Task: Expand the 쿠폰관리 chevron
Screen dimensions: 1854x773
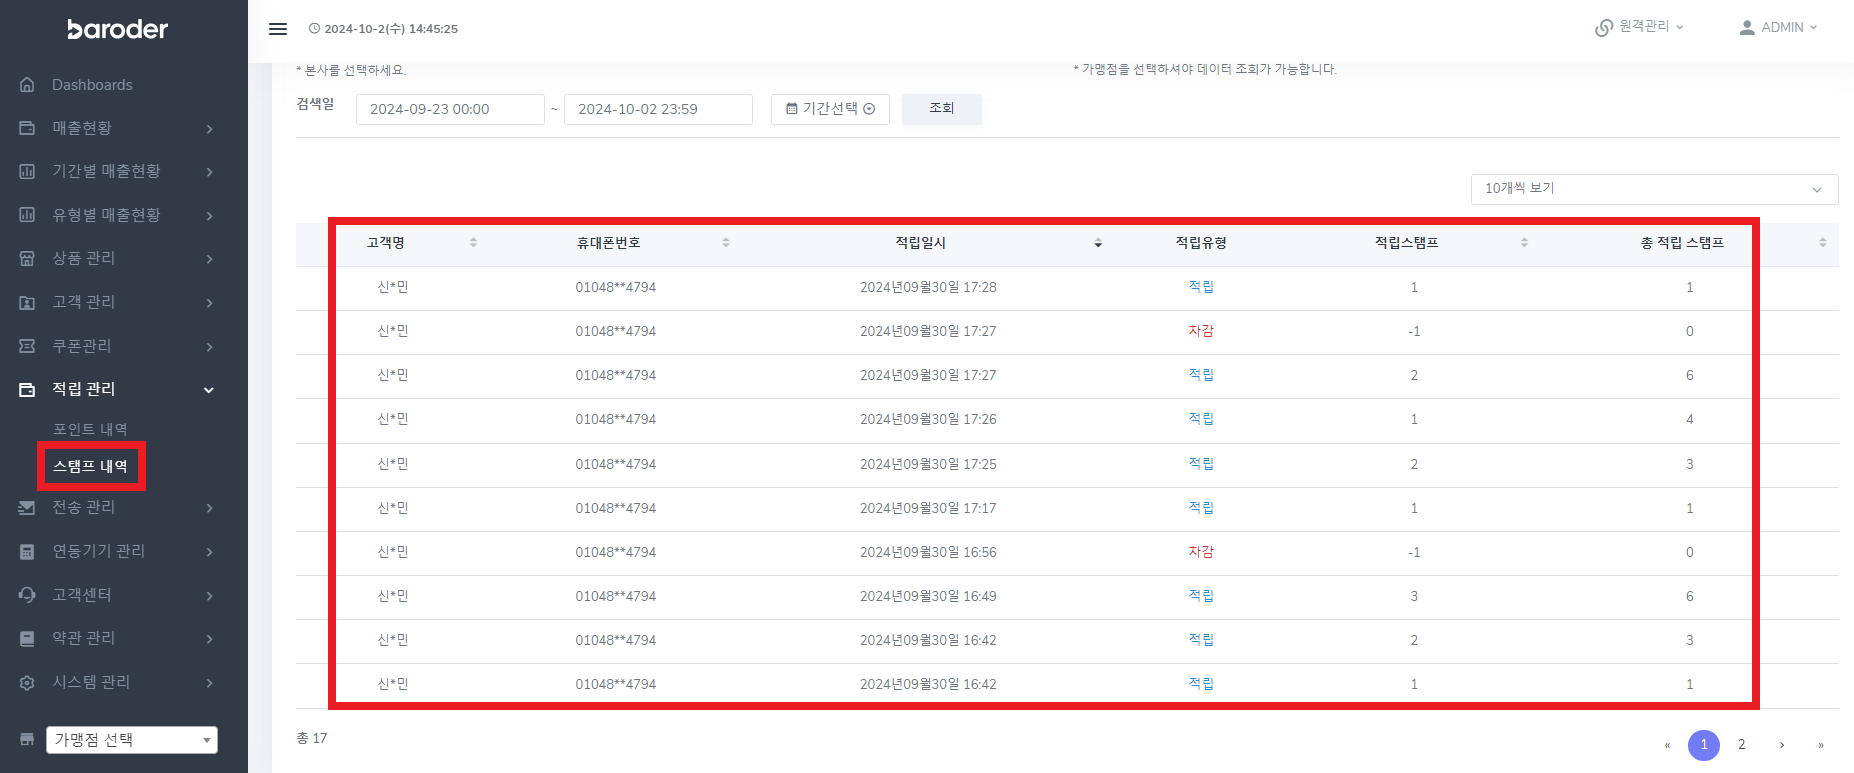Action: point(209,347)
